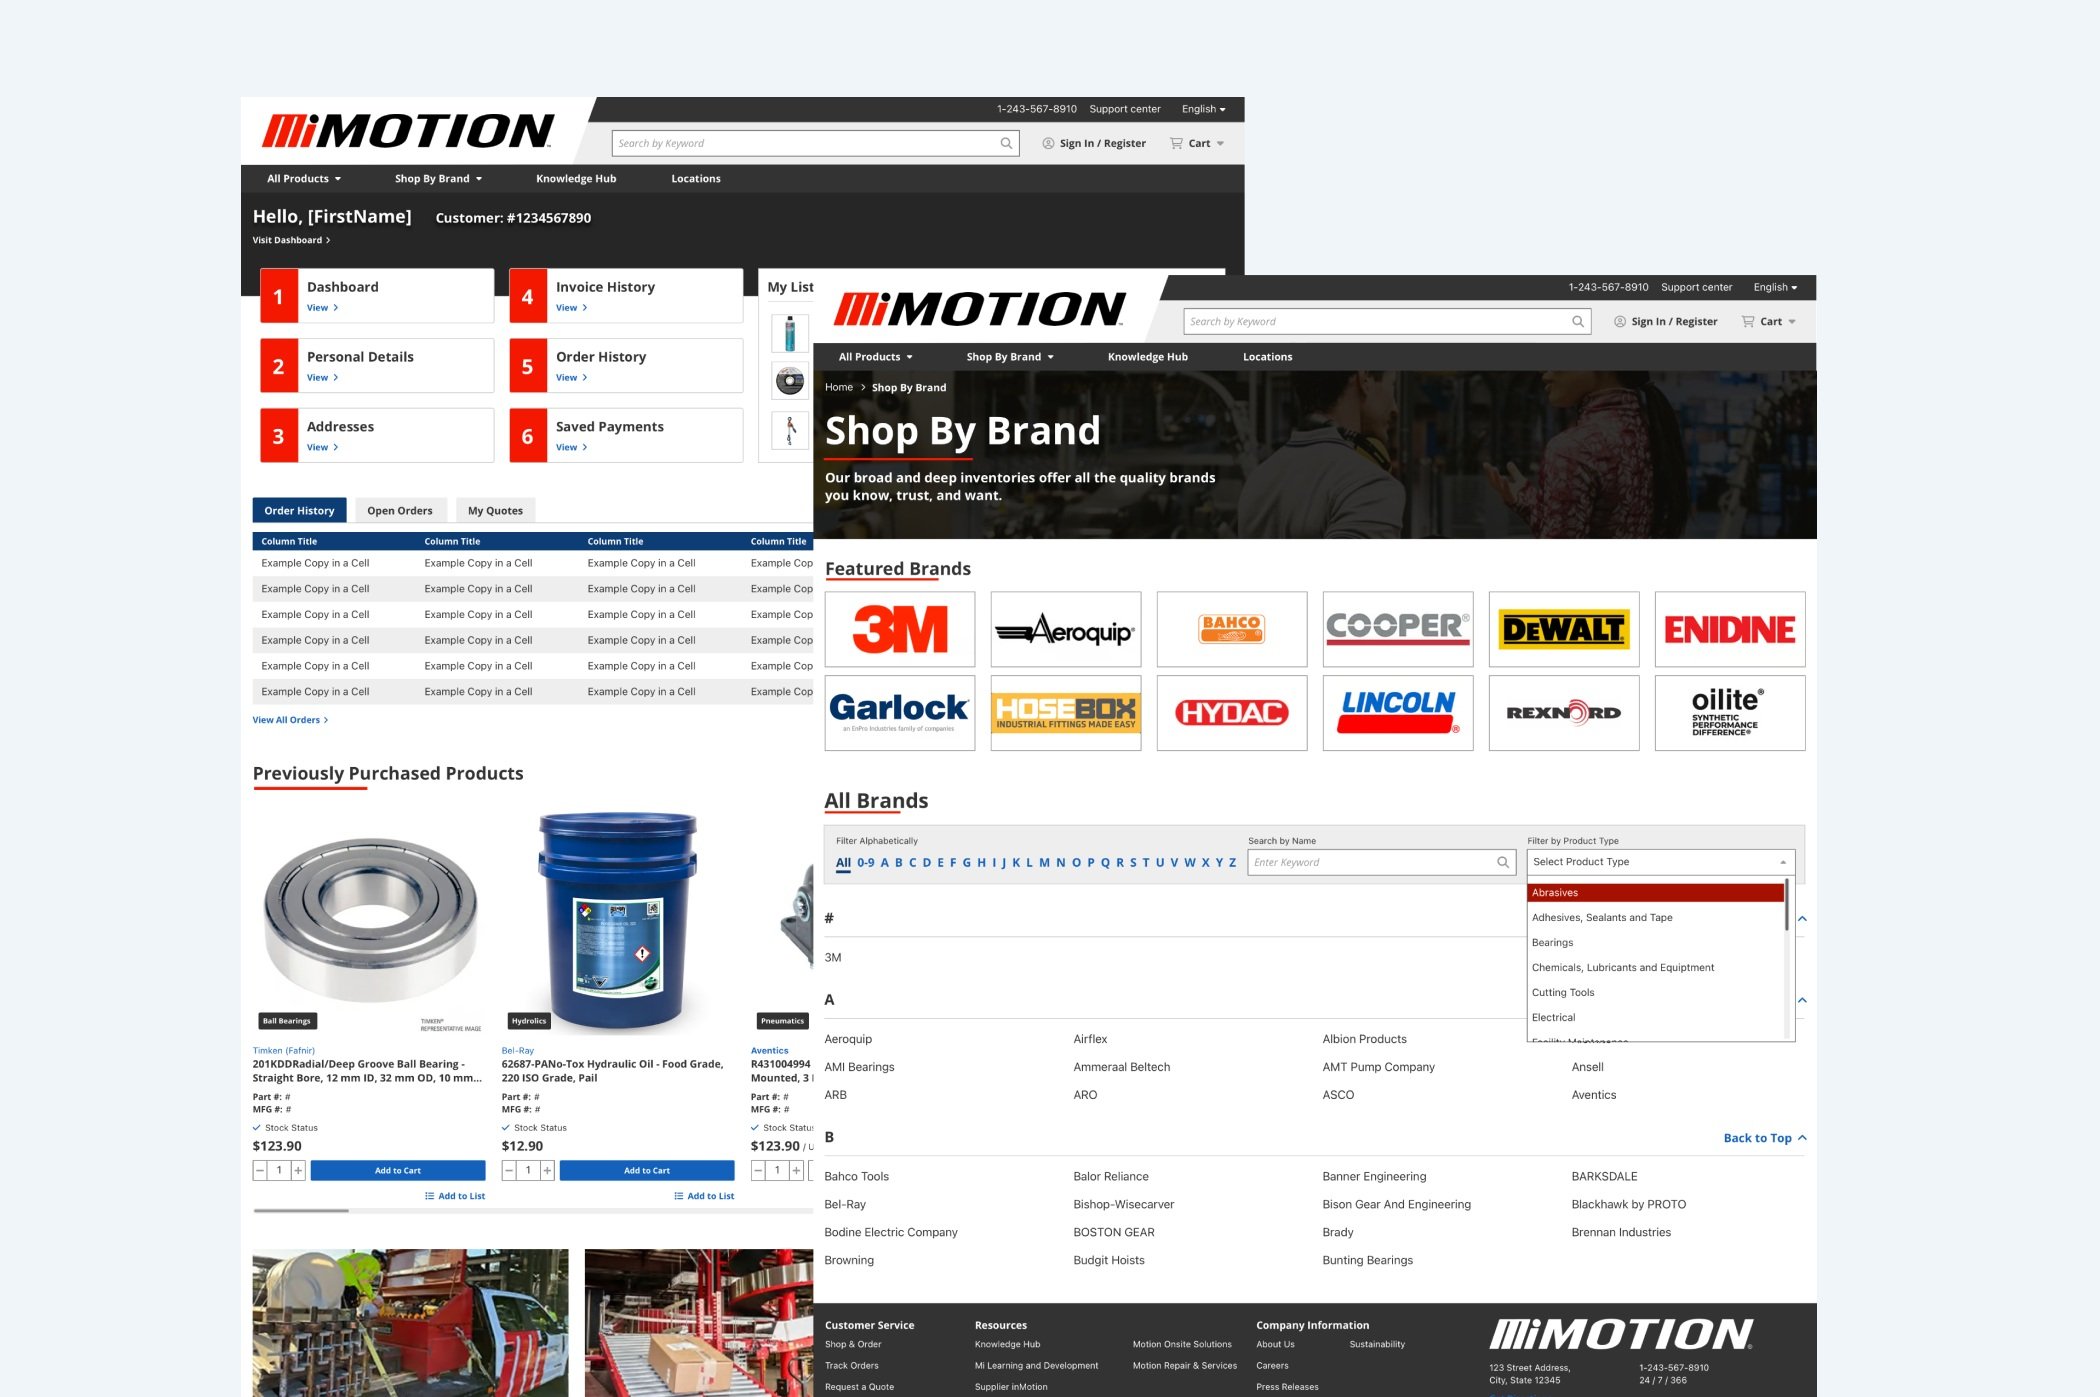Increase quantity for Timken bearing
2100x1397 pixels.
[298, 1170]
